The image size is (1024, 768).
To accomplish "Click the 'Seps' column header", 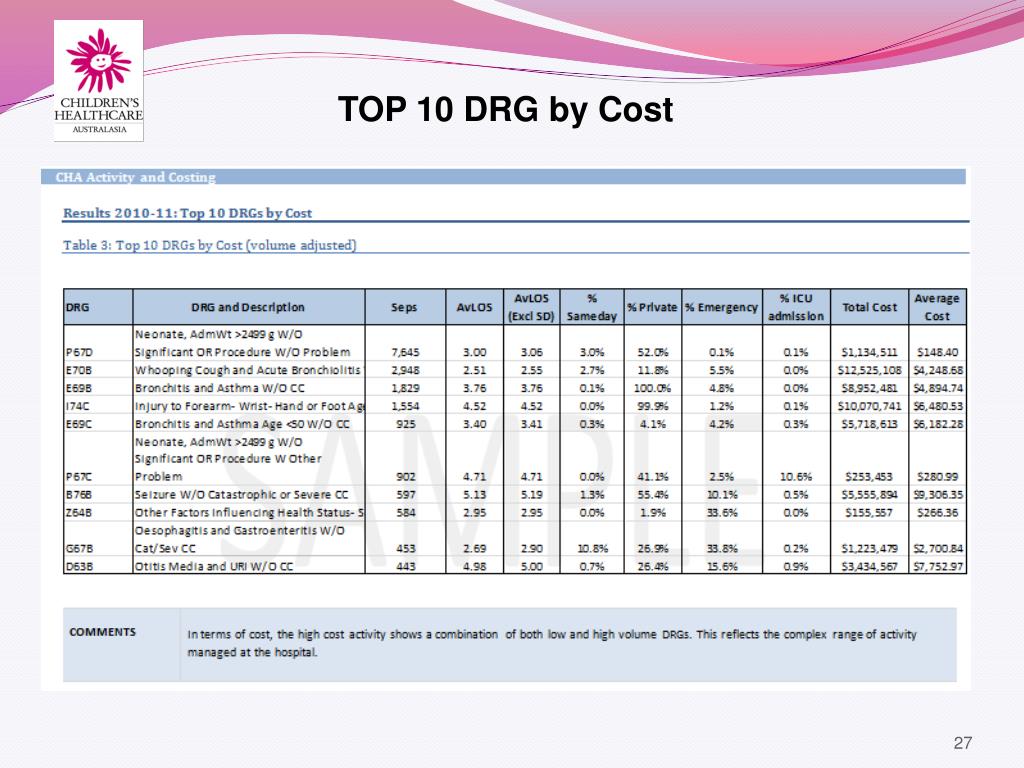I will [x=404, y=307].
